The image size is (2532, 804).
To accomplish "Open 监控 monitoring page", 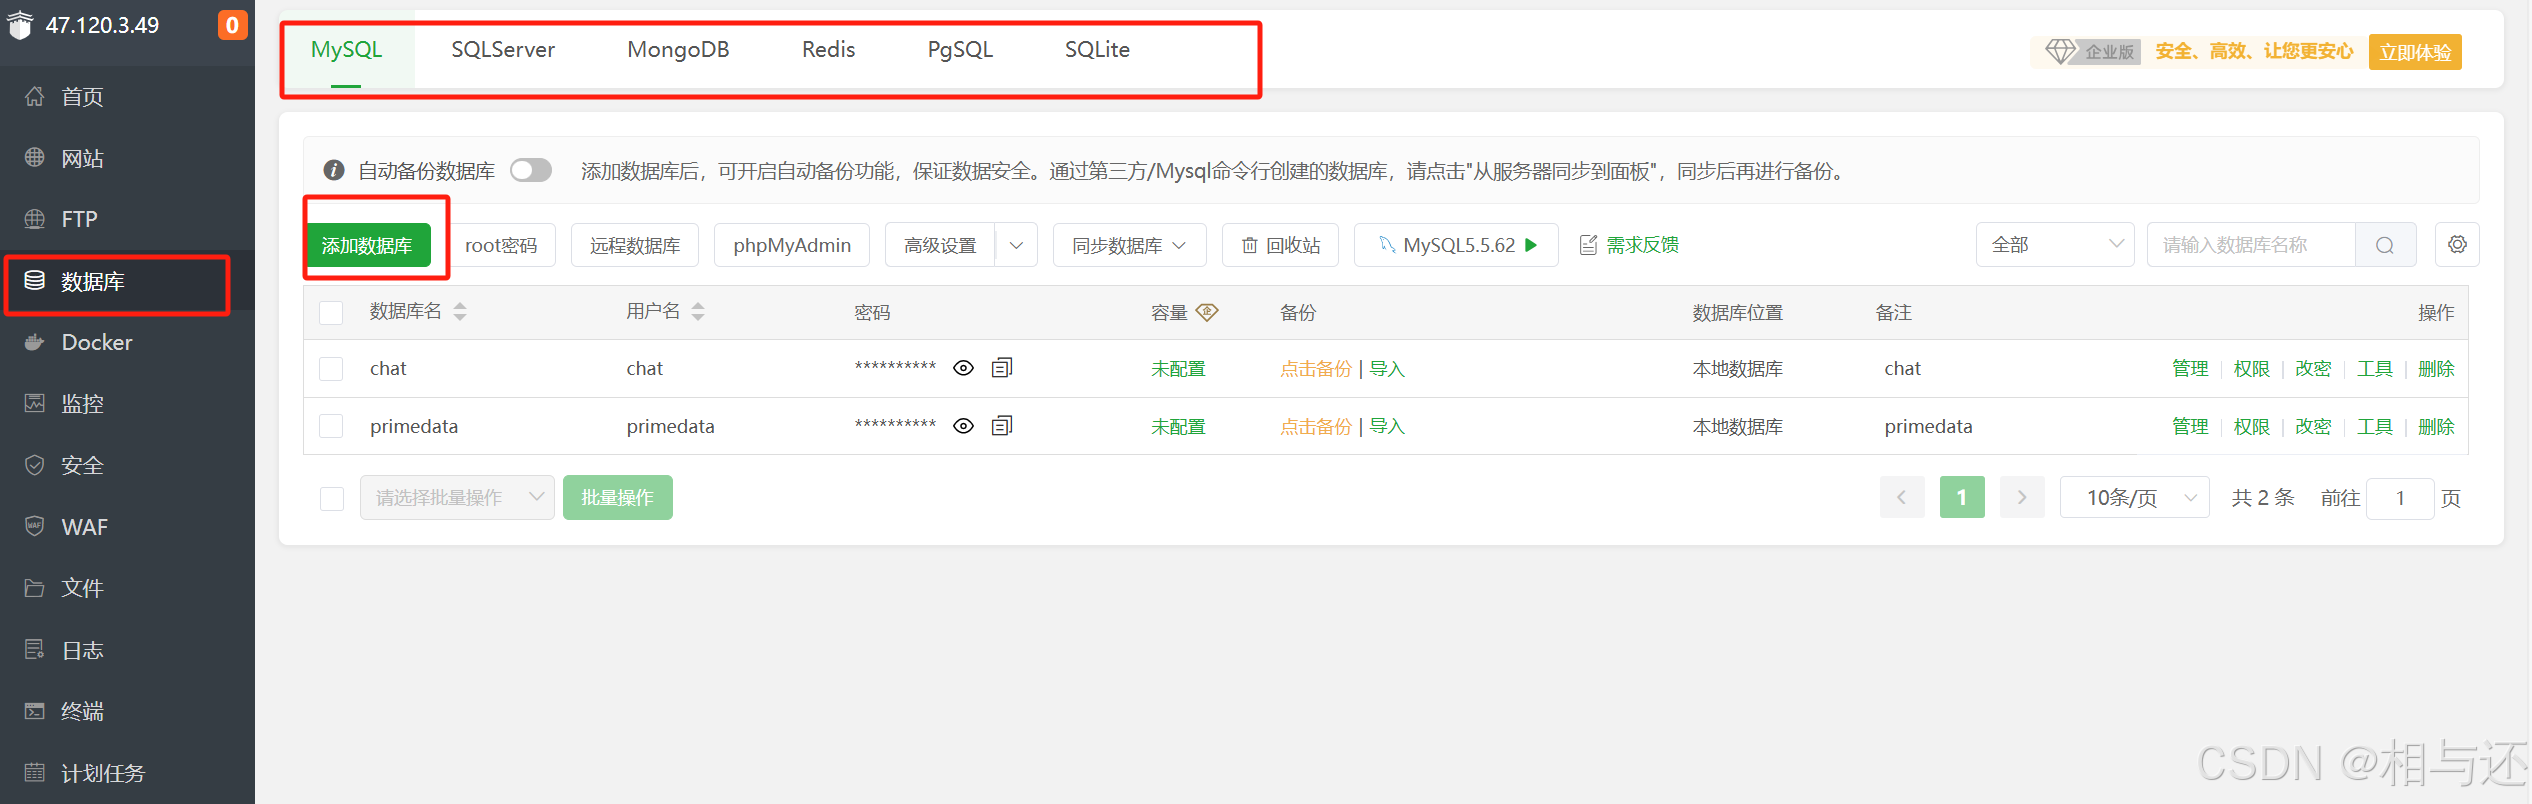I will (82, 403).
